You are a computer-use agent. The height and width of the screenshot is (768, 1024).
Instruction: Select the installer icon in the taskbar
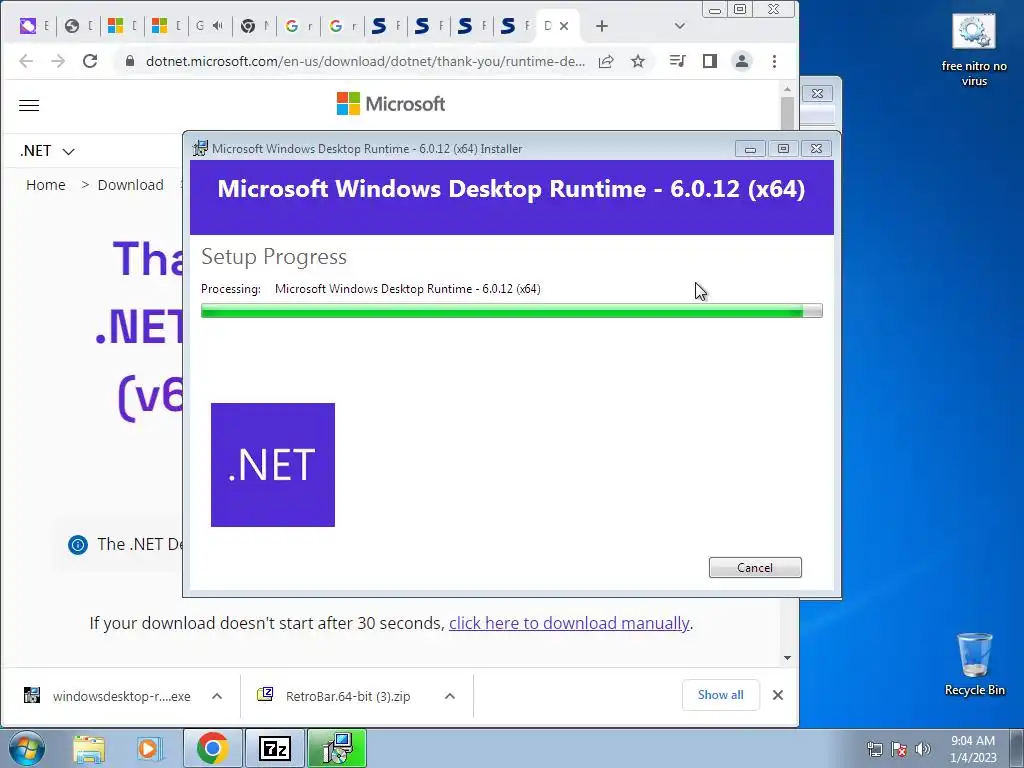tap(337, 748)
